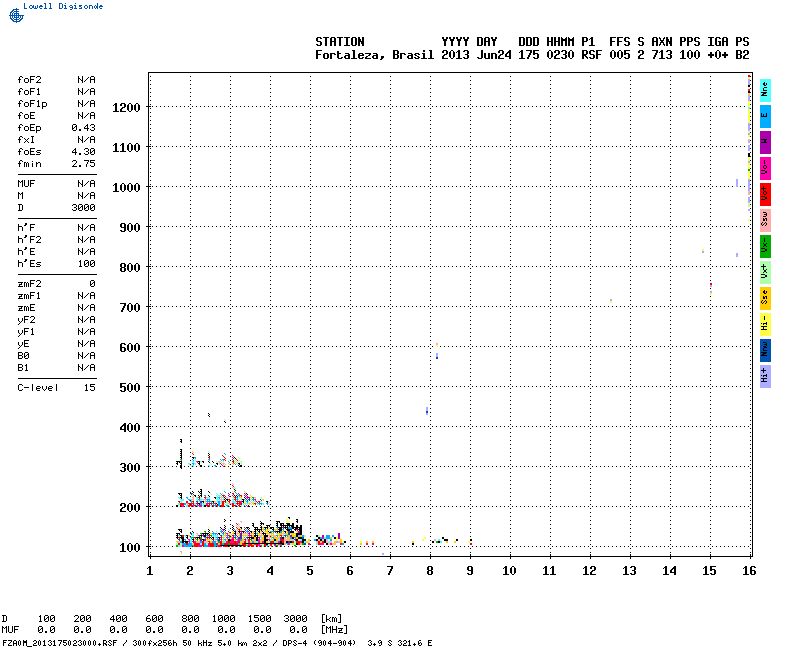Select the Ssw pink legend swatch
This screenshot has width=800, height=650.
765,220
